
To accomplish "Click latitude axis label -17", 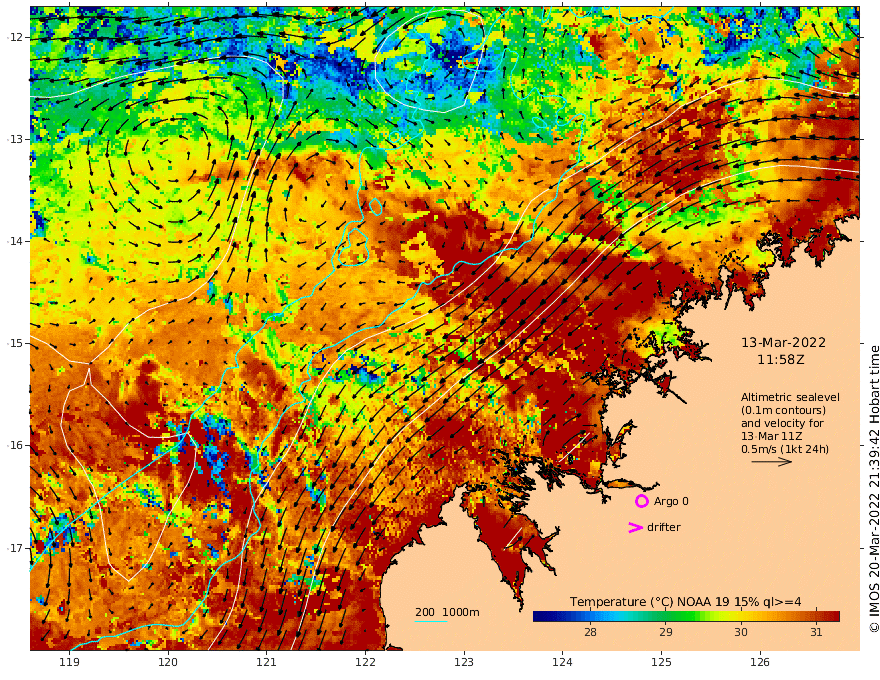I will 15,548.
